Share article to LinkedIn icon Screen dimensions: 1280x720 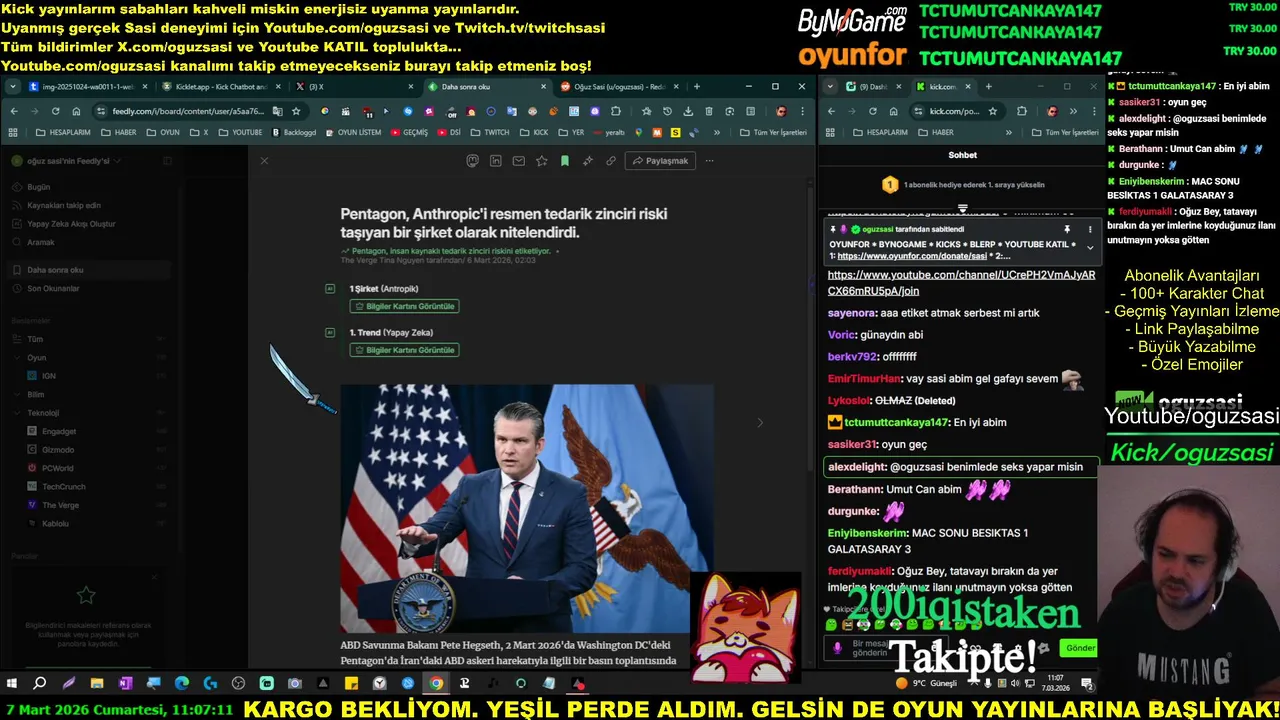(x=495, y=161)
